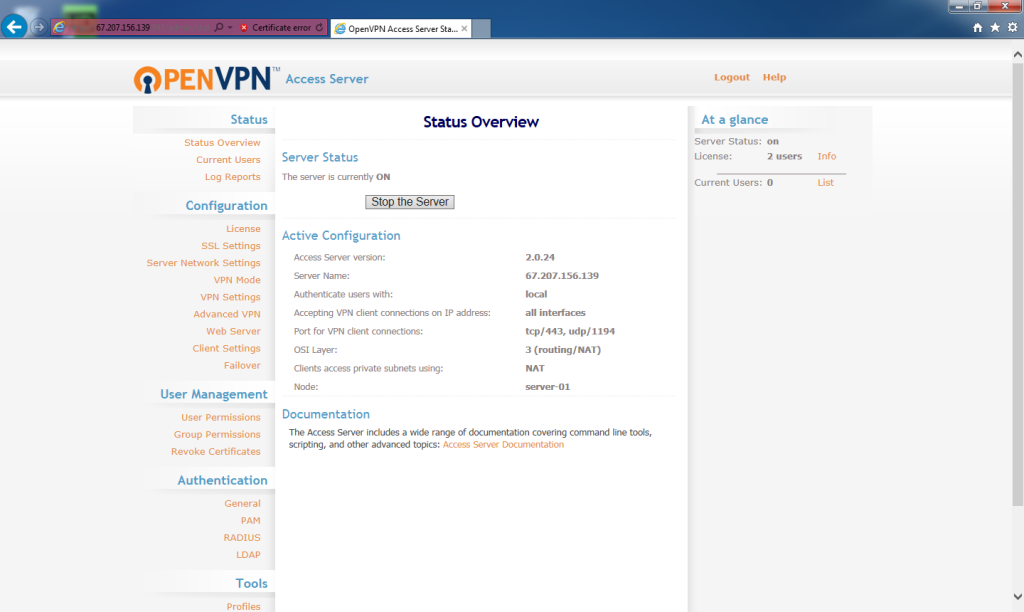1024x612 pixels.
Task: Open Revoke Certificates page
Action: (216, 451)
